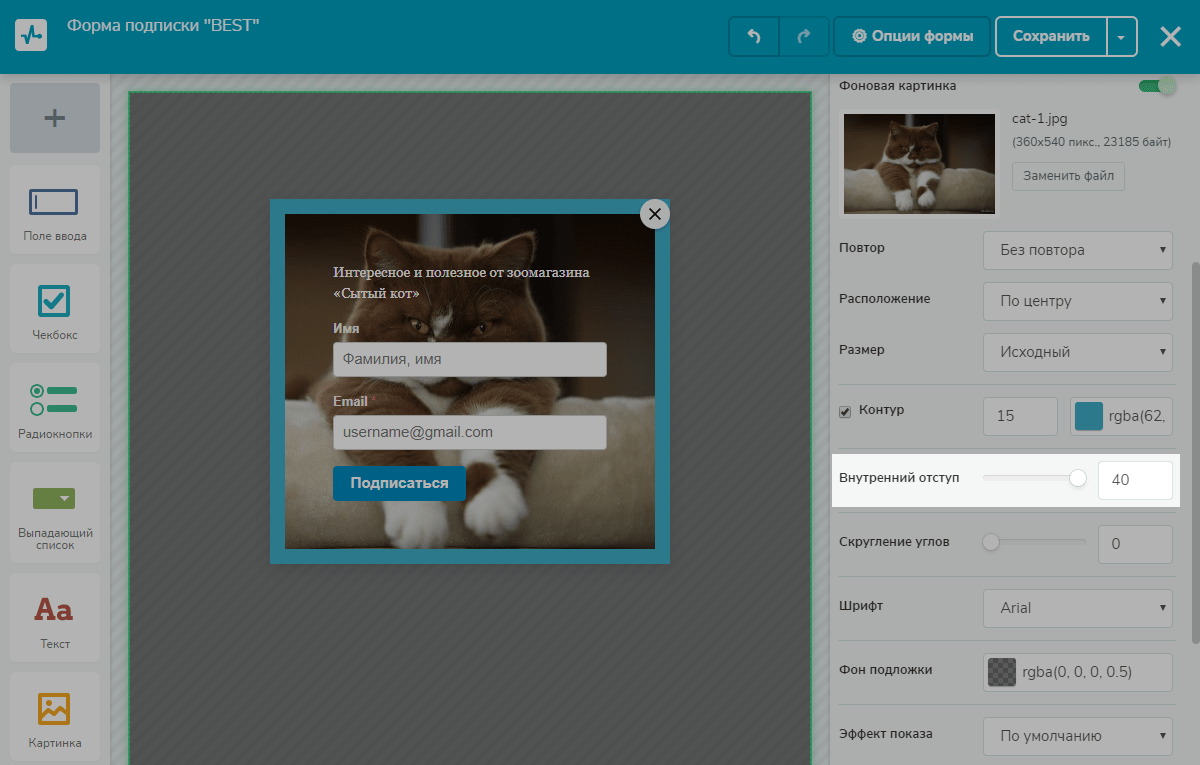Click the add element plus button
Screen dimensions: 1200x765
(x=55, y=118)
